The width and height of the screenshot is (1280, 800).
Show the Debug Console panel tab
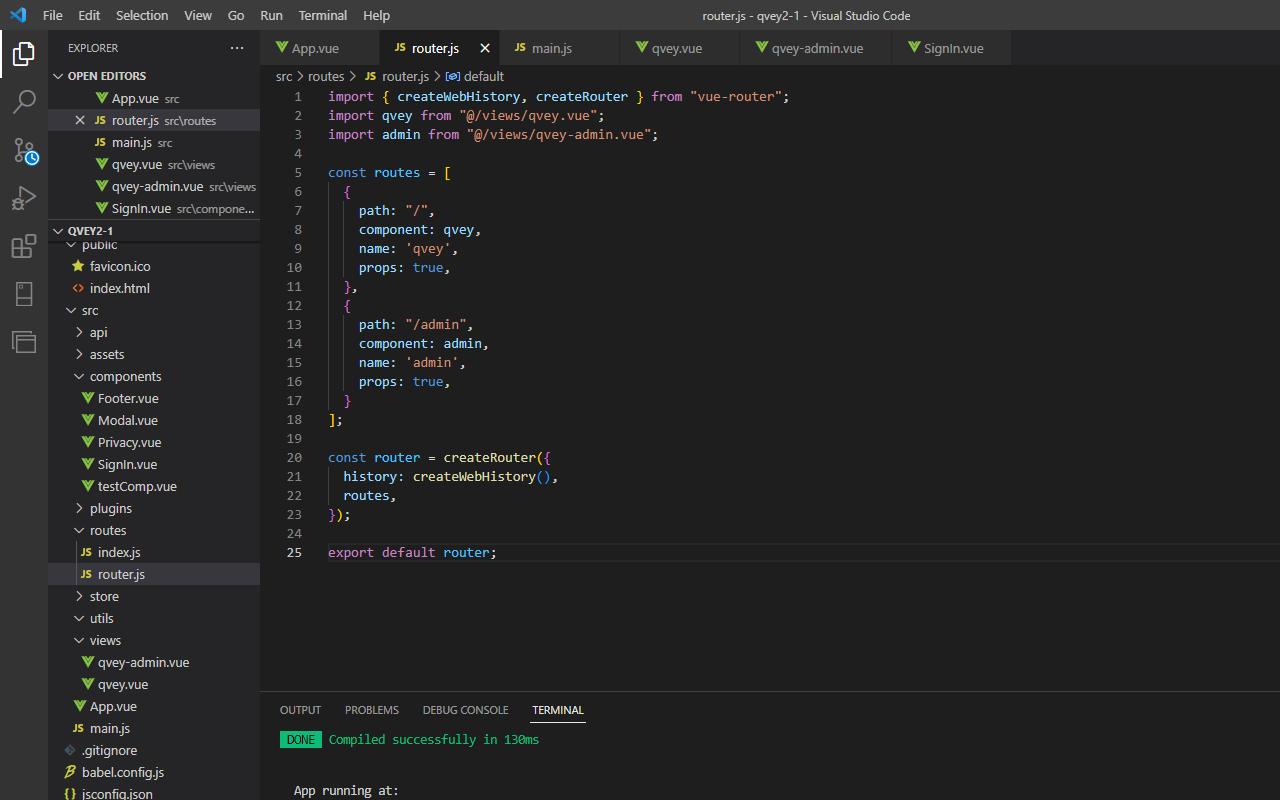(x=465, y=710)
